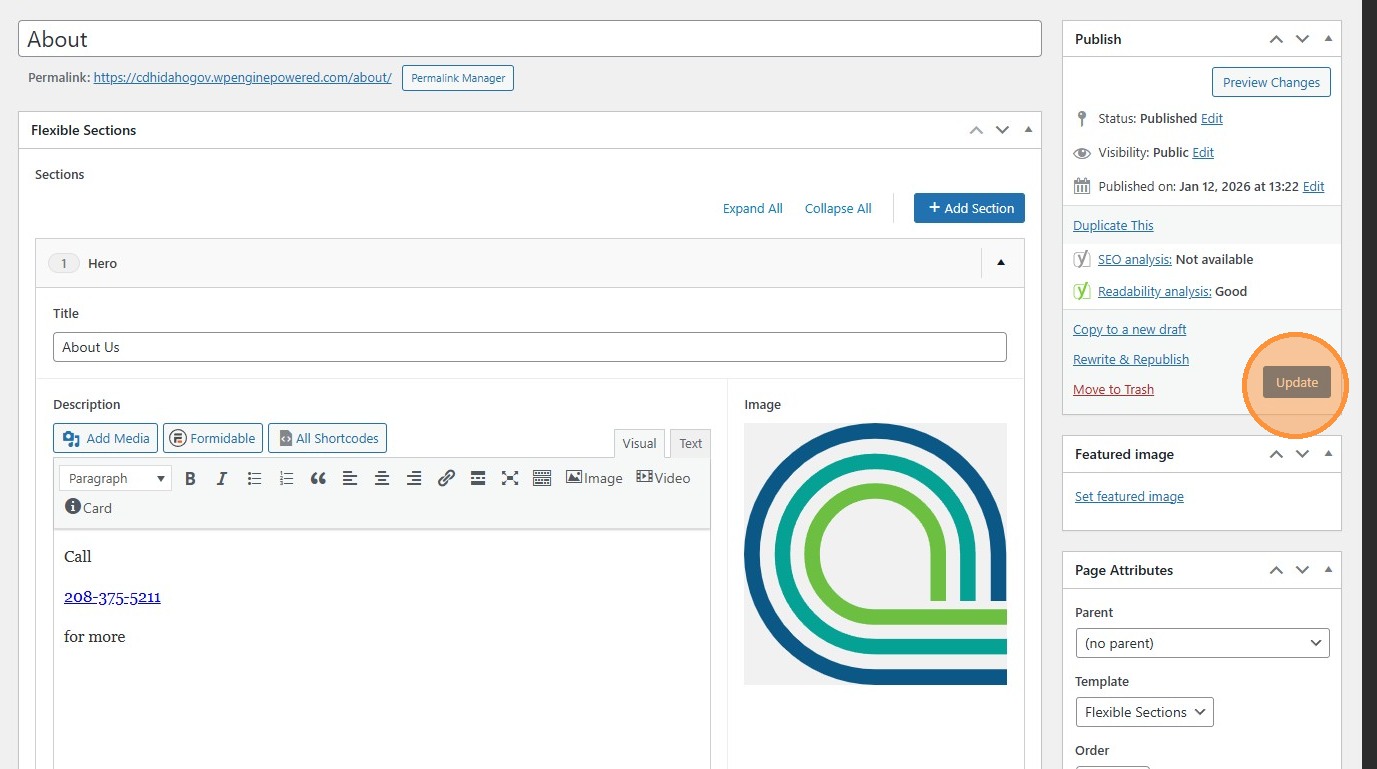Align text left

(350, 478)
